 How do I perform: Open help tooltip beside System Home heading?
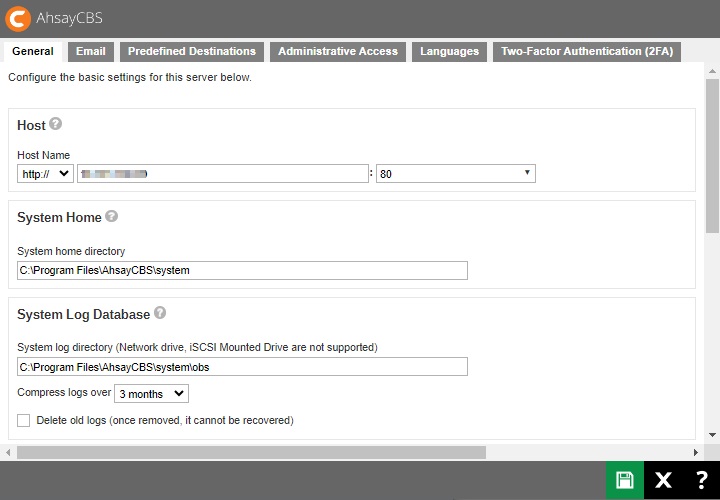point(112,216)
